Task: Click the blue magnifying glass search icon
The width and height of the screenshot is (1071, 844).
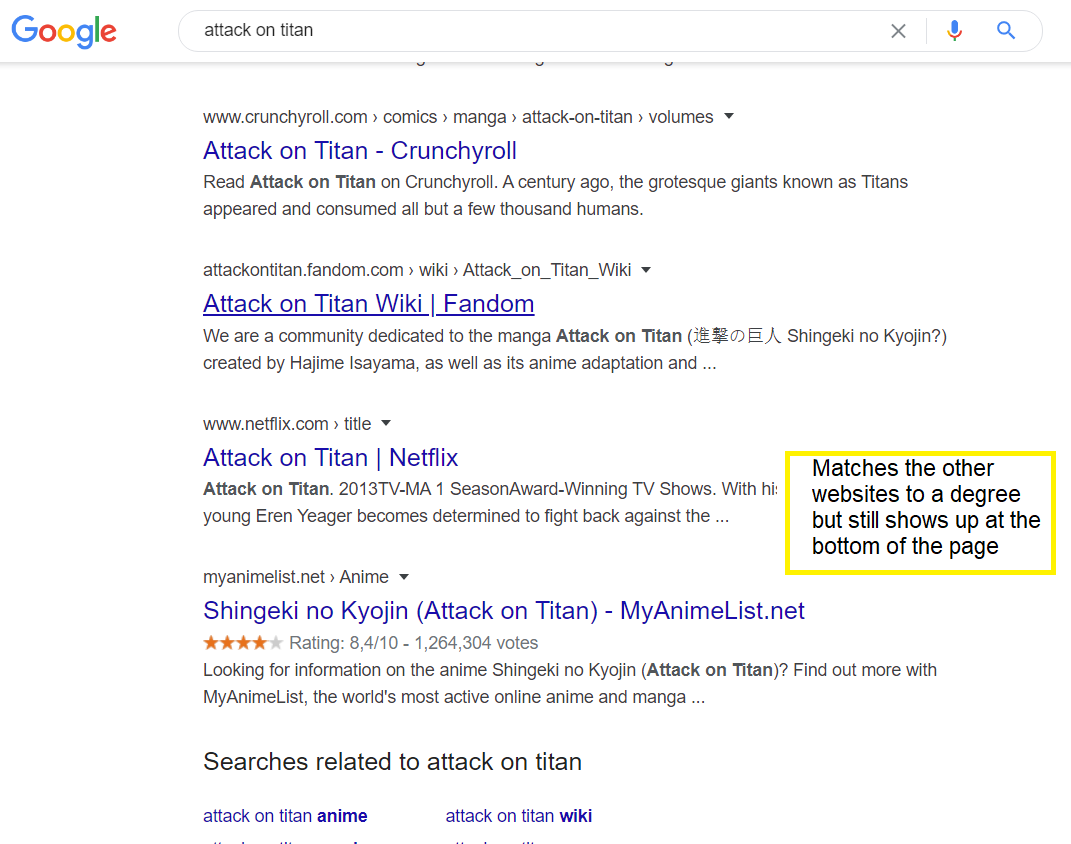Action: click(x=1005, y=30)
